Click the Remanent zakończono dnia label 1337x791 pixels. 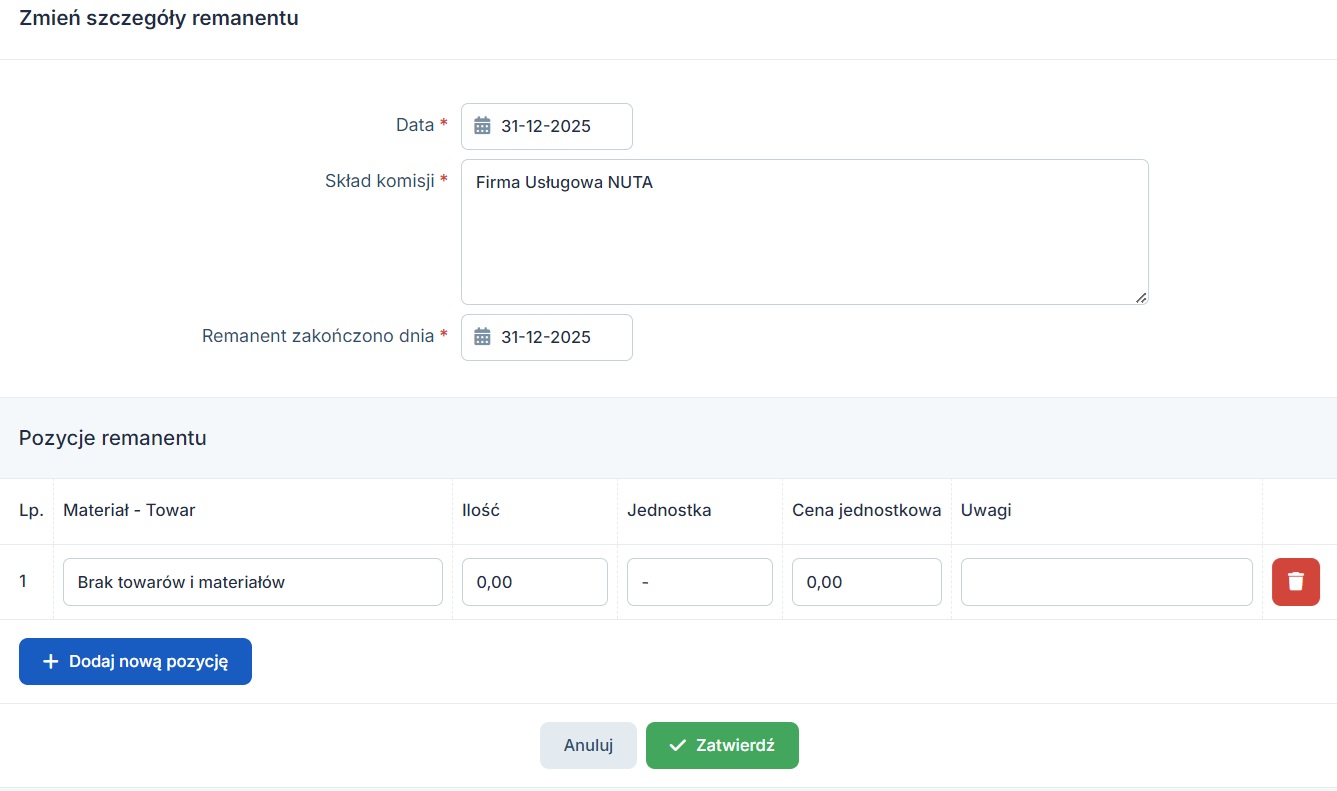click(x=318, y=336)
